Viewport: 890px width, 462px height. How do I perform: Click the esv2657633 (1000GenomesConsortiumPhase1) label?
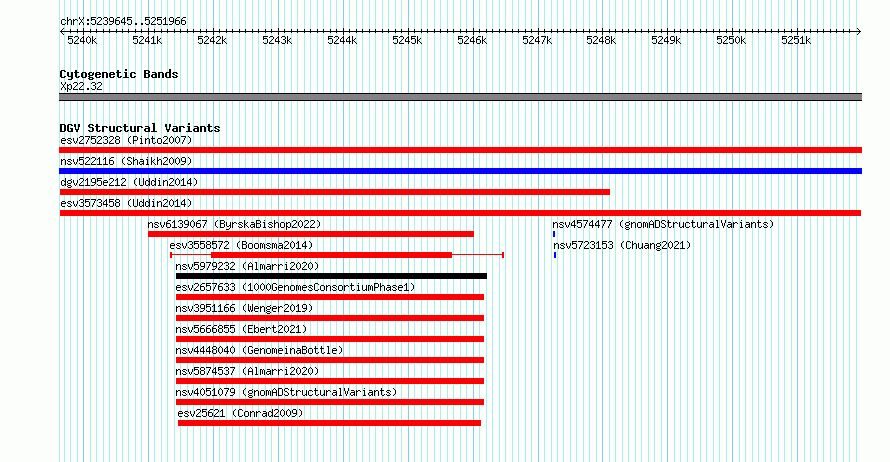click(296, 287)
